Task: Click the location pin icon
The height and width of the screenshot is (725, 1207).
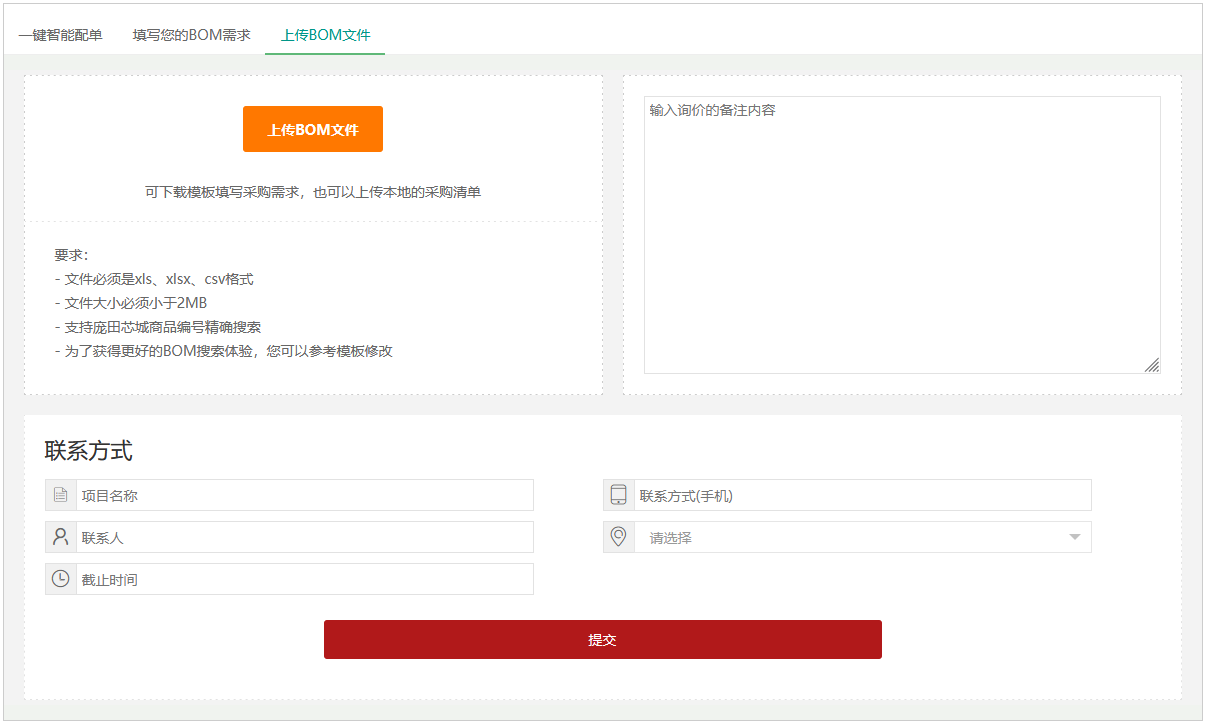Action: (x=619, y=537)
